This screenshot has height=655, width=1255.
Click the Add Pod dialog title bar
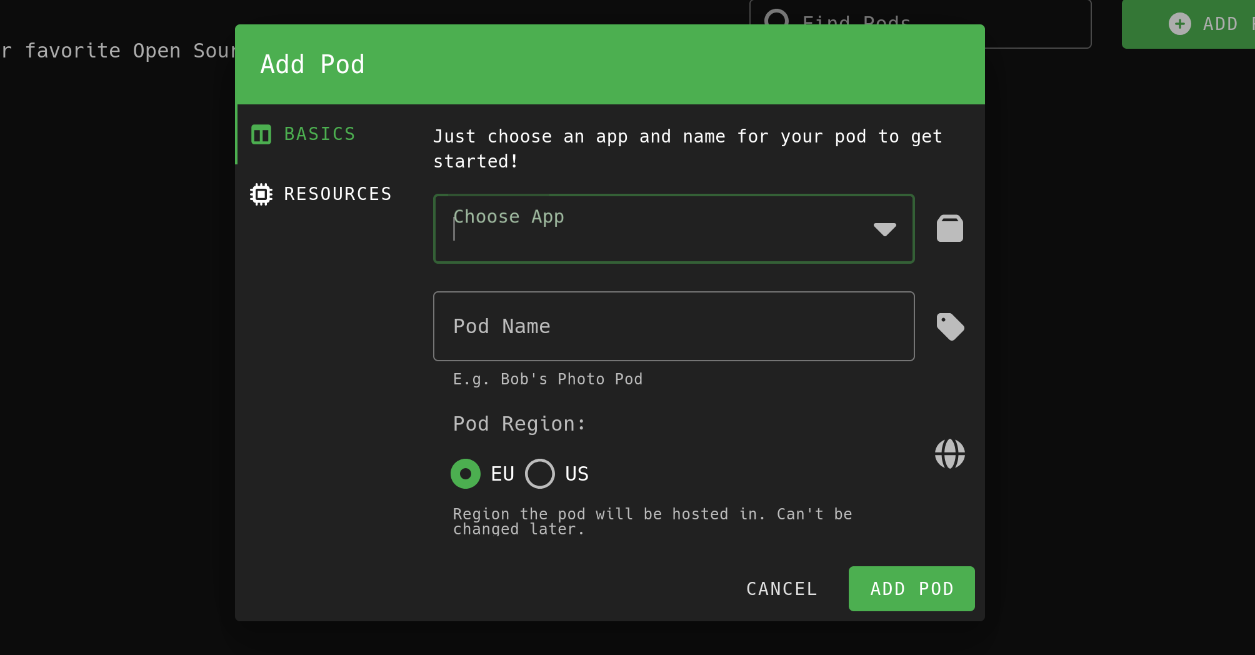(609, 65)
